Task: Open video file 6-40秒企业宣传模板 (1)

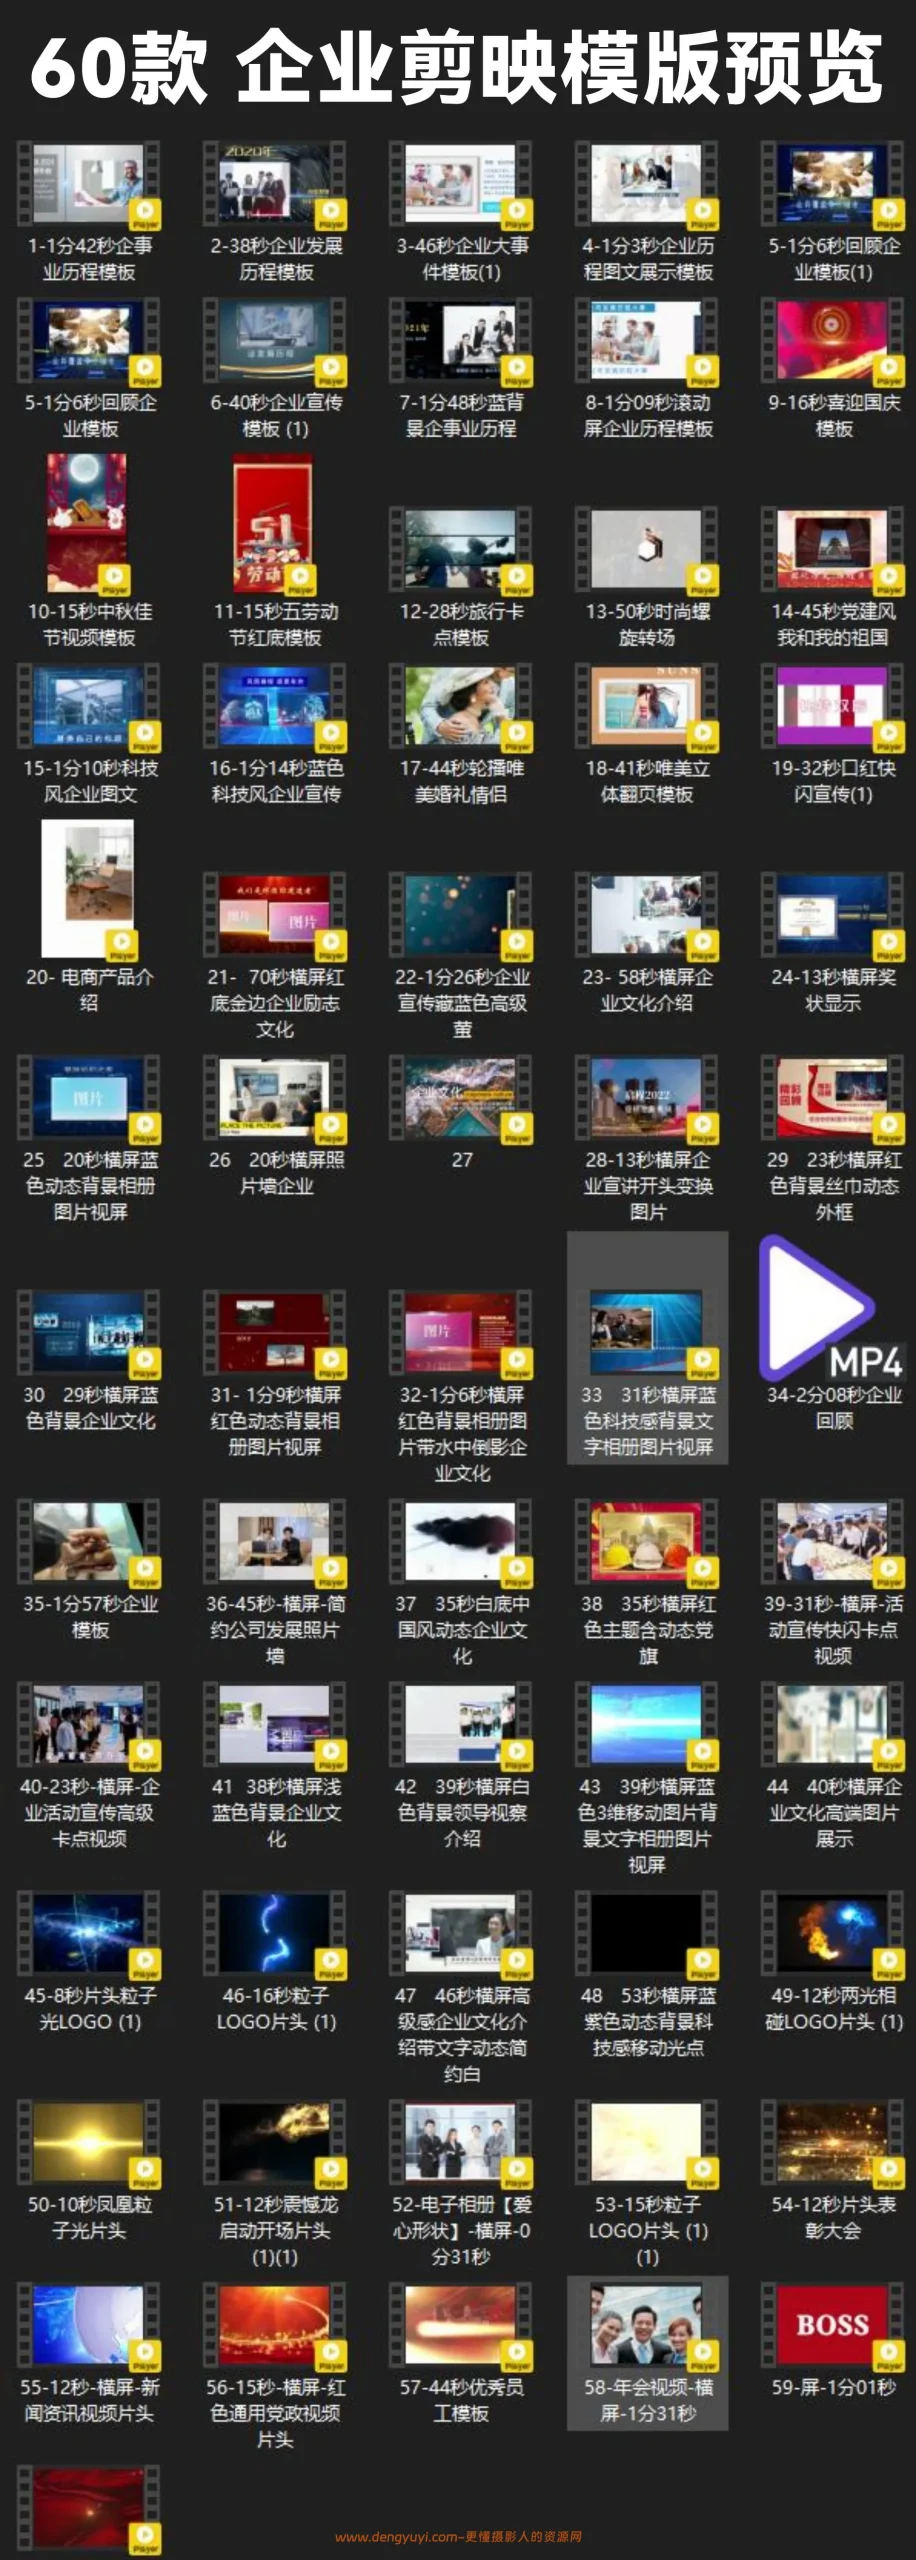Action: 275,343
